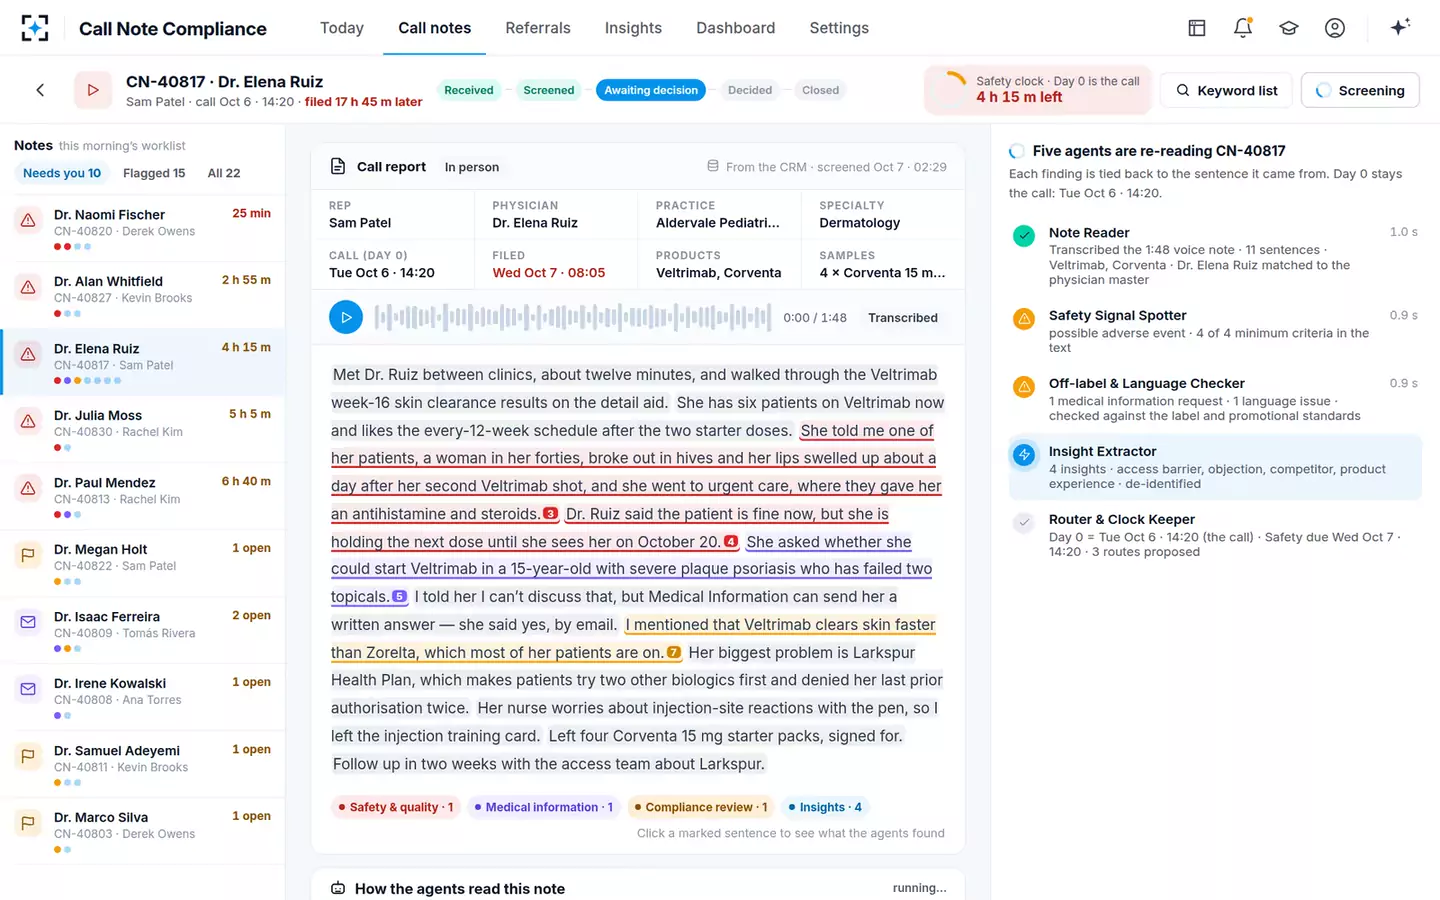Screen dimensions: 1440x900
Task: Click the orange marker 7 in the note text
Action: click(x=674, y=653)
